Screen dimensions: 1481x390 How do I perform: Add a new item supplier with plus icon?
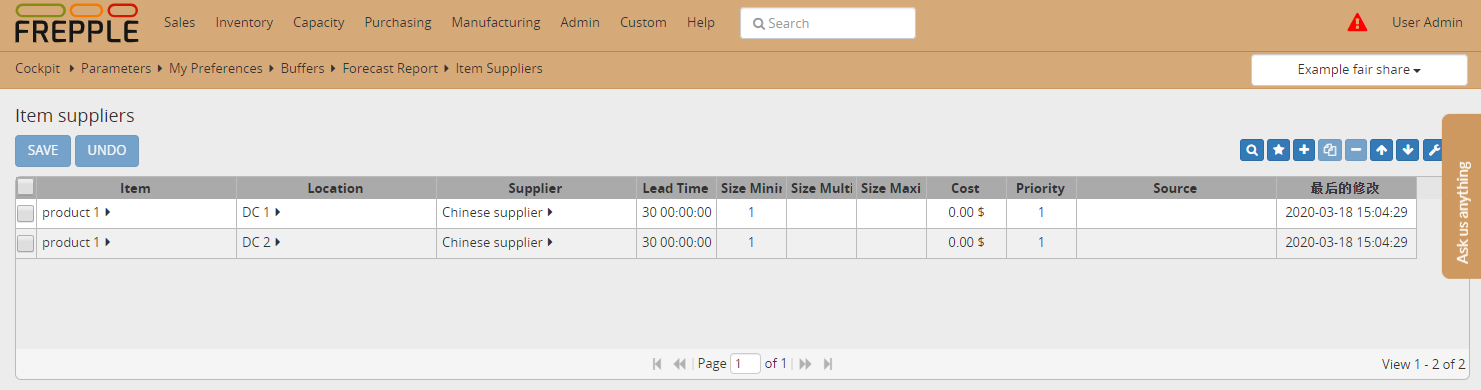[1303, 150]
